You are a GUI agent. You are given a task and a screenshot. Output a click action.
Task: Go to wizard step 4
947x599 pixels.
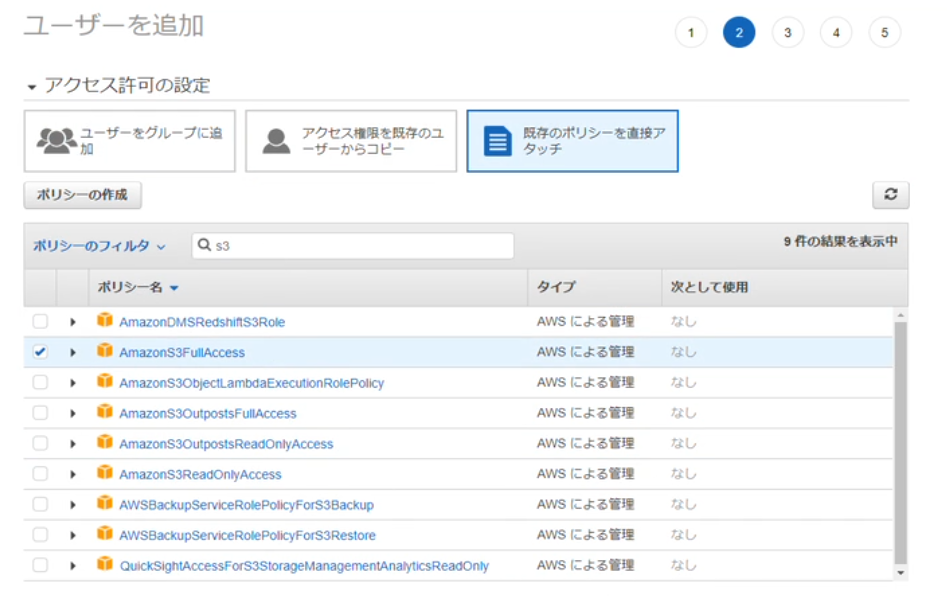click(836, 33)
